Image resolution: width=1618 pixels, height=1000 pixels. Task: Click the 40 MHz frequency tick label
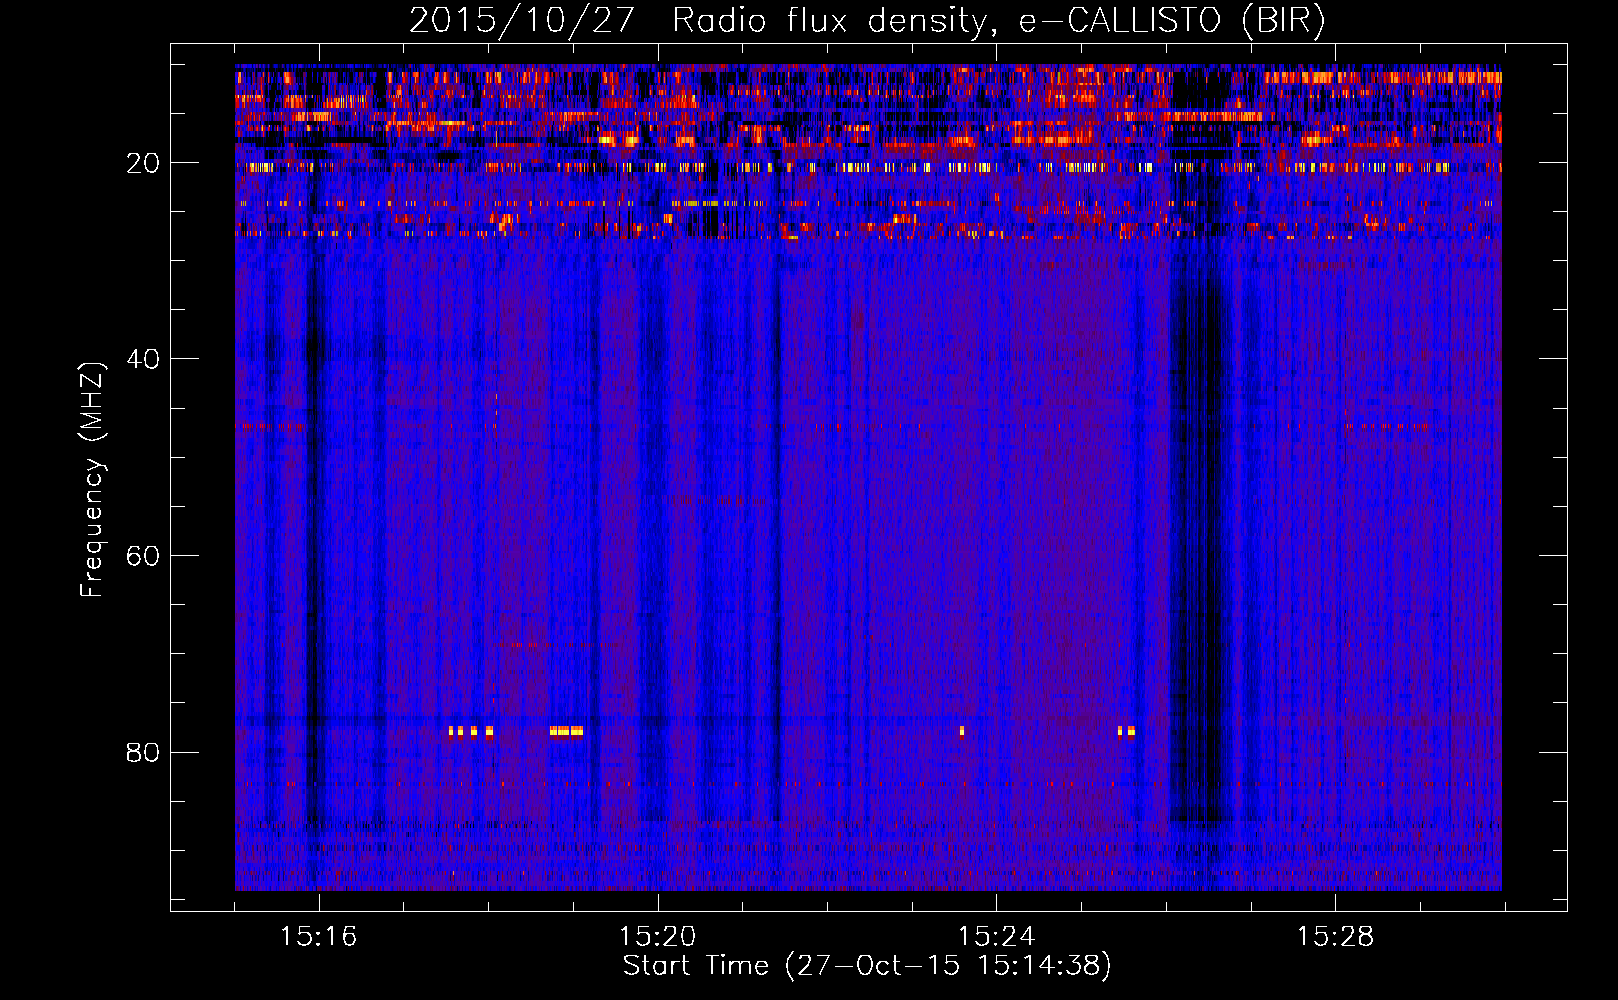(144, 359)
